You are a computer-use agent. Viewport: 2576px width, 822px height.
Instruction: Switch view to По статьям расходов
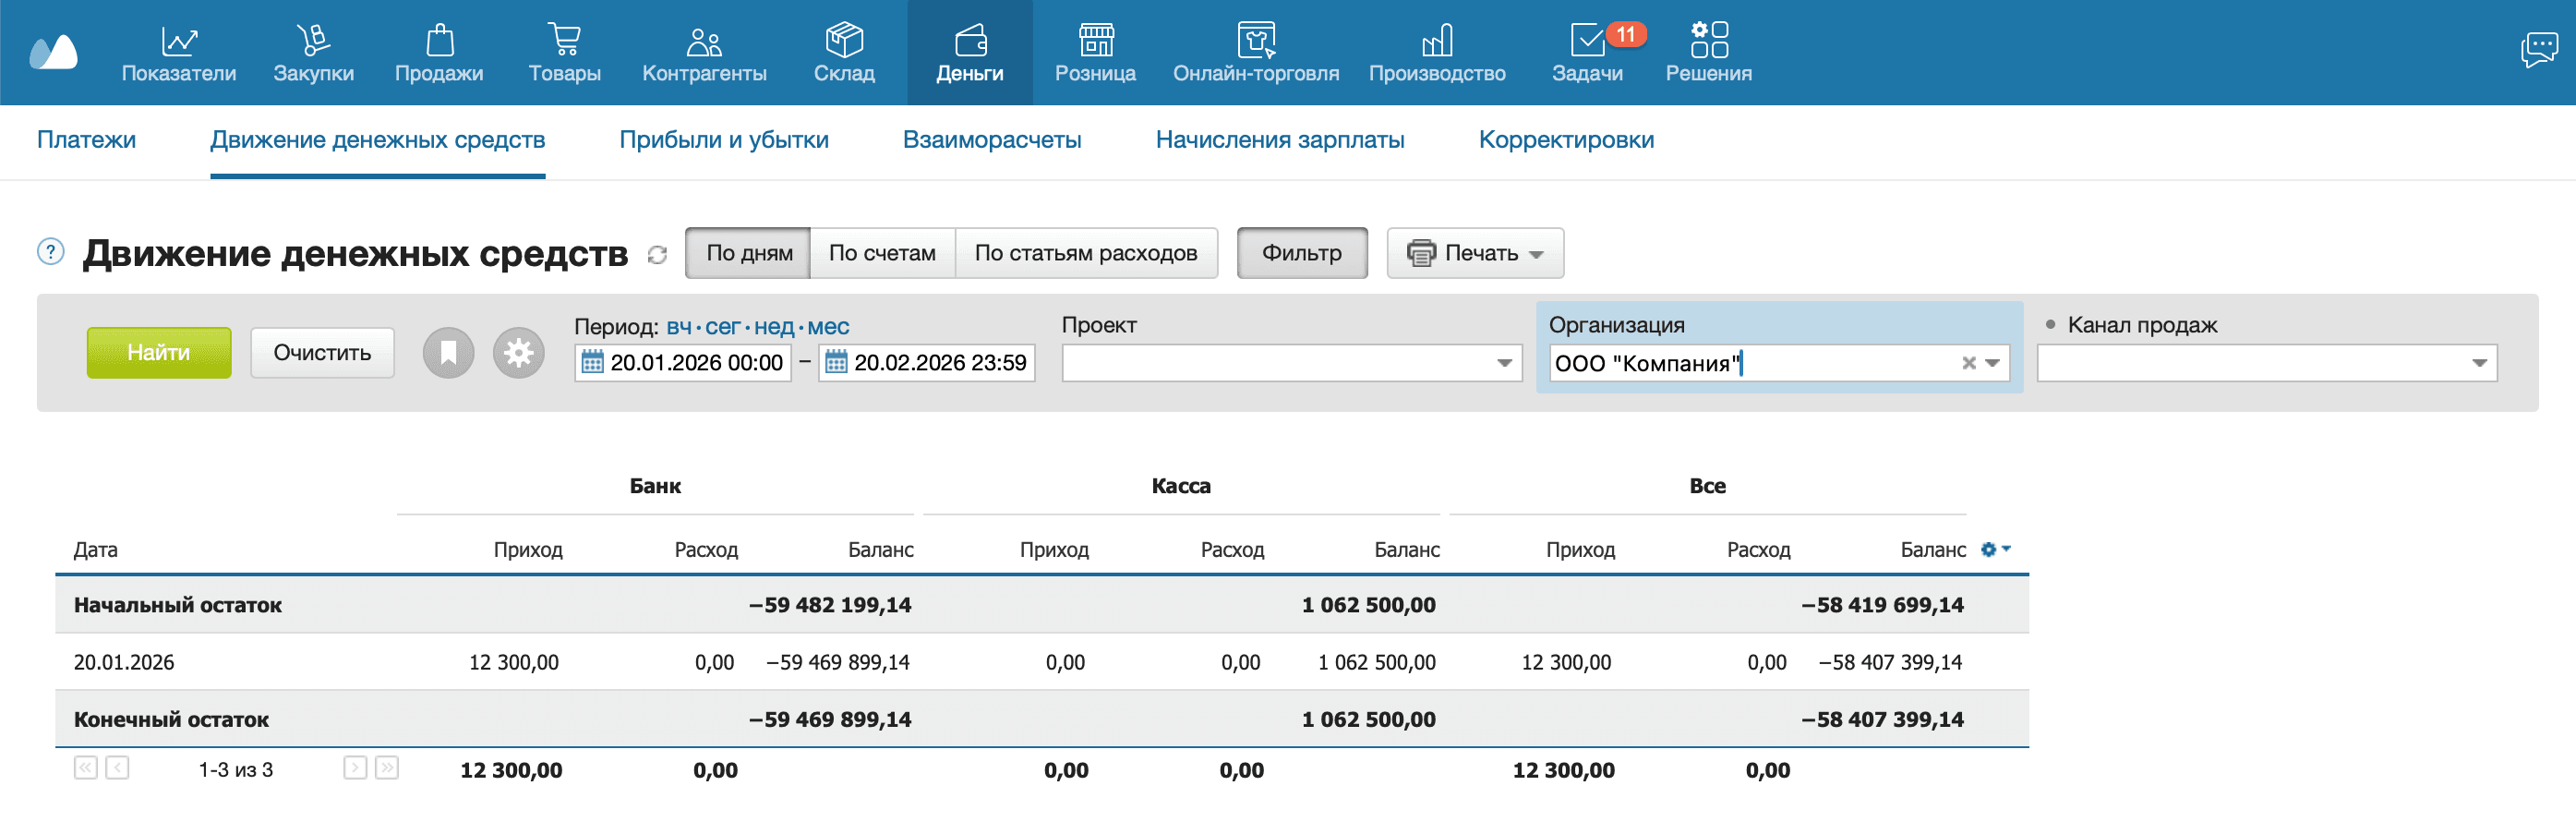(x=1085, y=253)
